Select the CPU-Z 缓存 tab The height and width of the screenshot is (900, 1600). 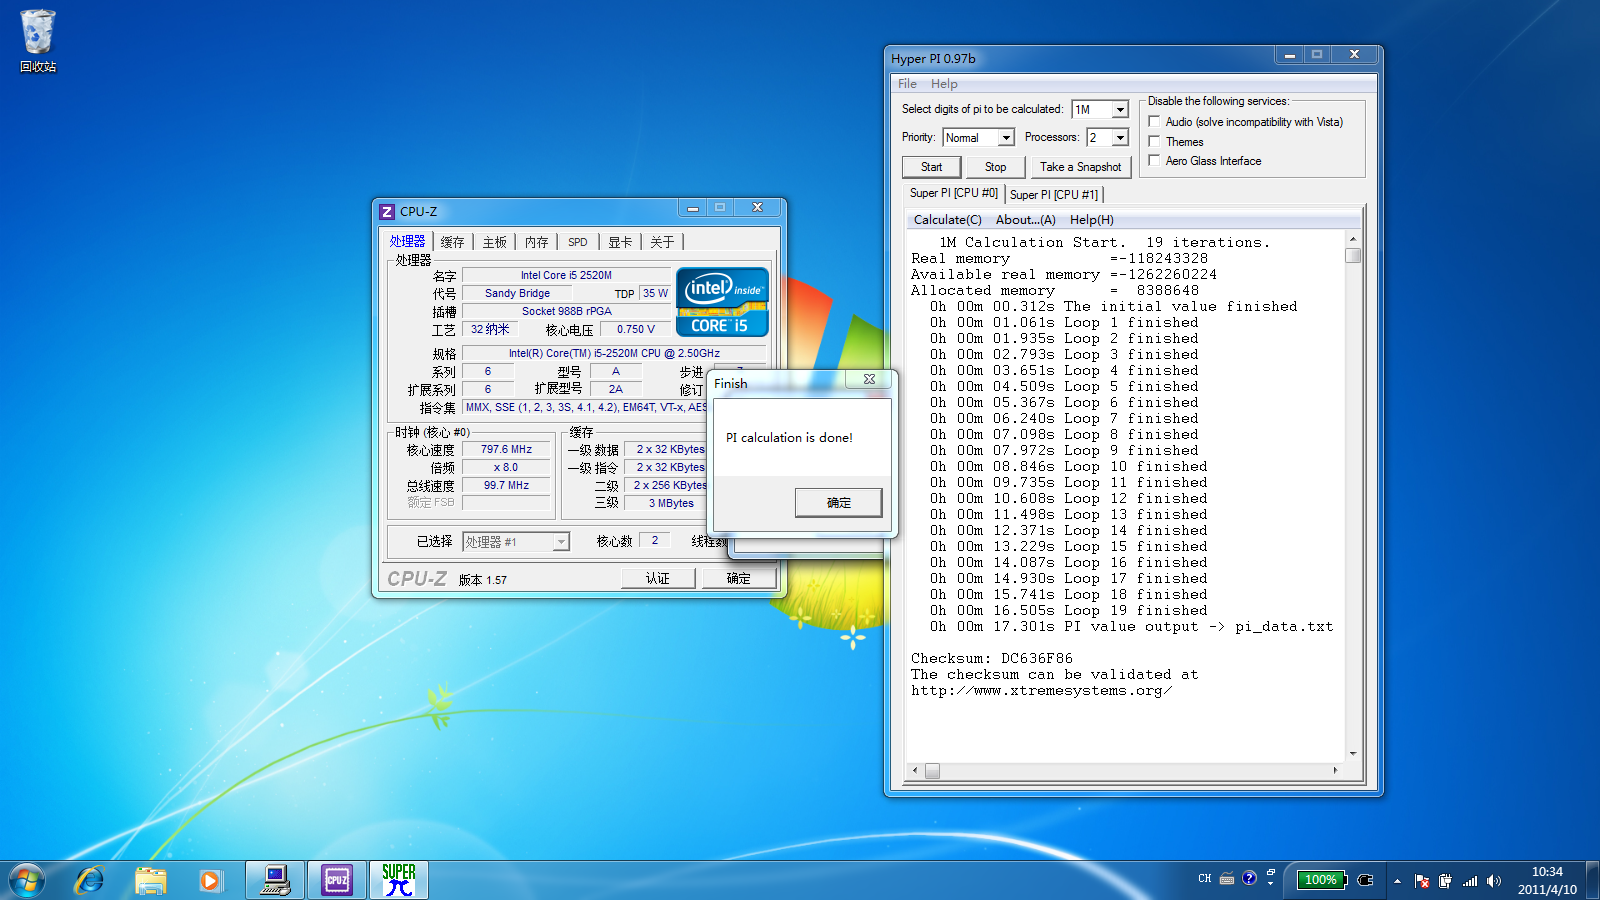(452, 242)
